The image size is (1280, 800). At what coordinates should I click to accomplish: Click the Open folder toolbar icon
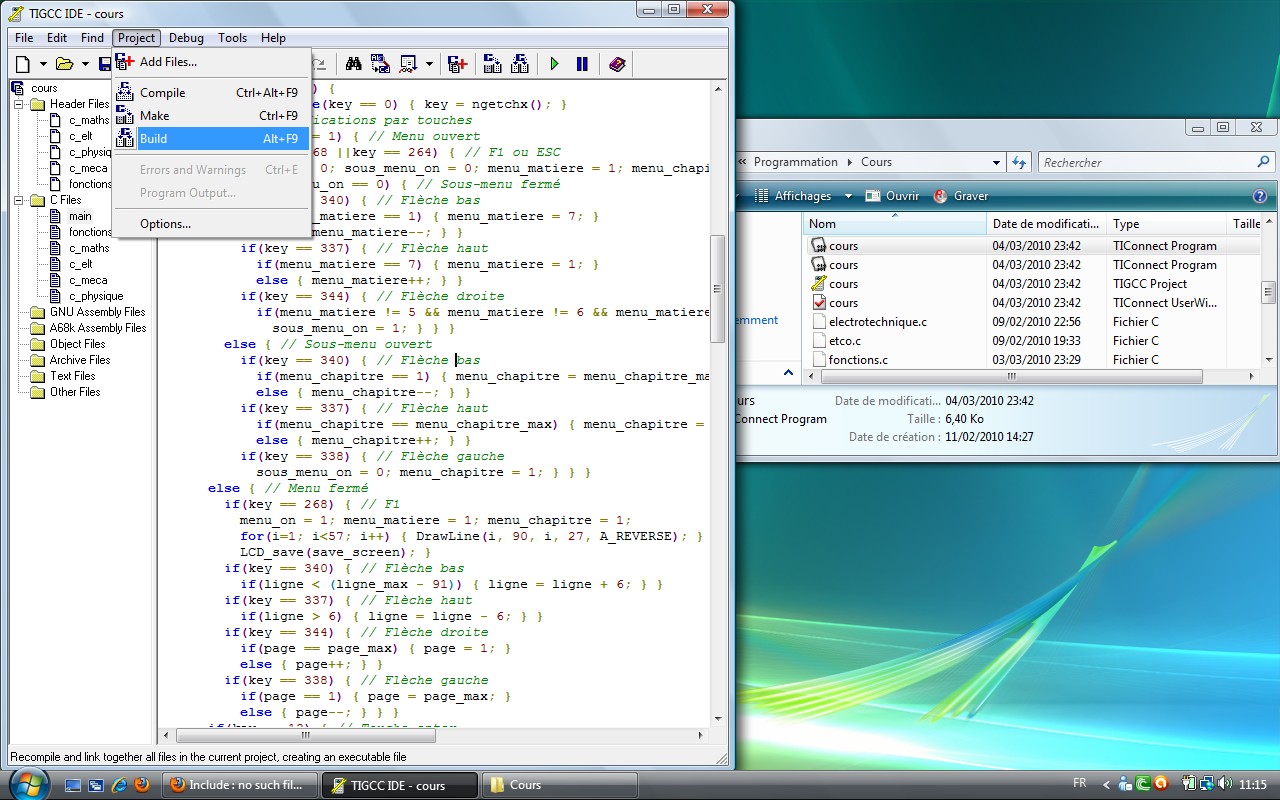coord(64,64)
